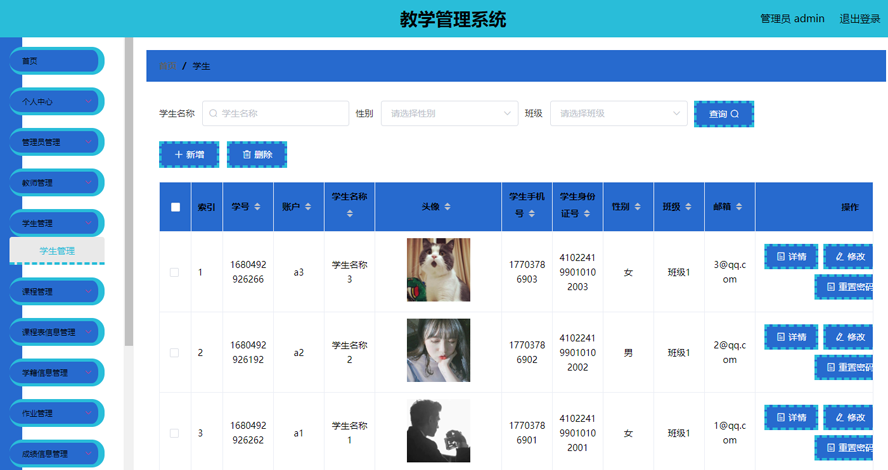Image resolution: width=888 pixels, height=470 pixels.
Task: Click email cell 2@qq.com
Action: (729, 352)
